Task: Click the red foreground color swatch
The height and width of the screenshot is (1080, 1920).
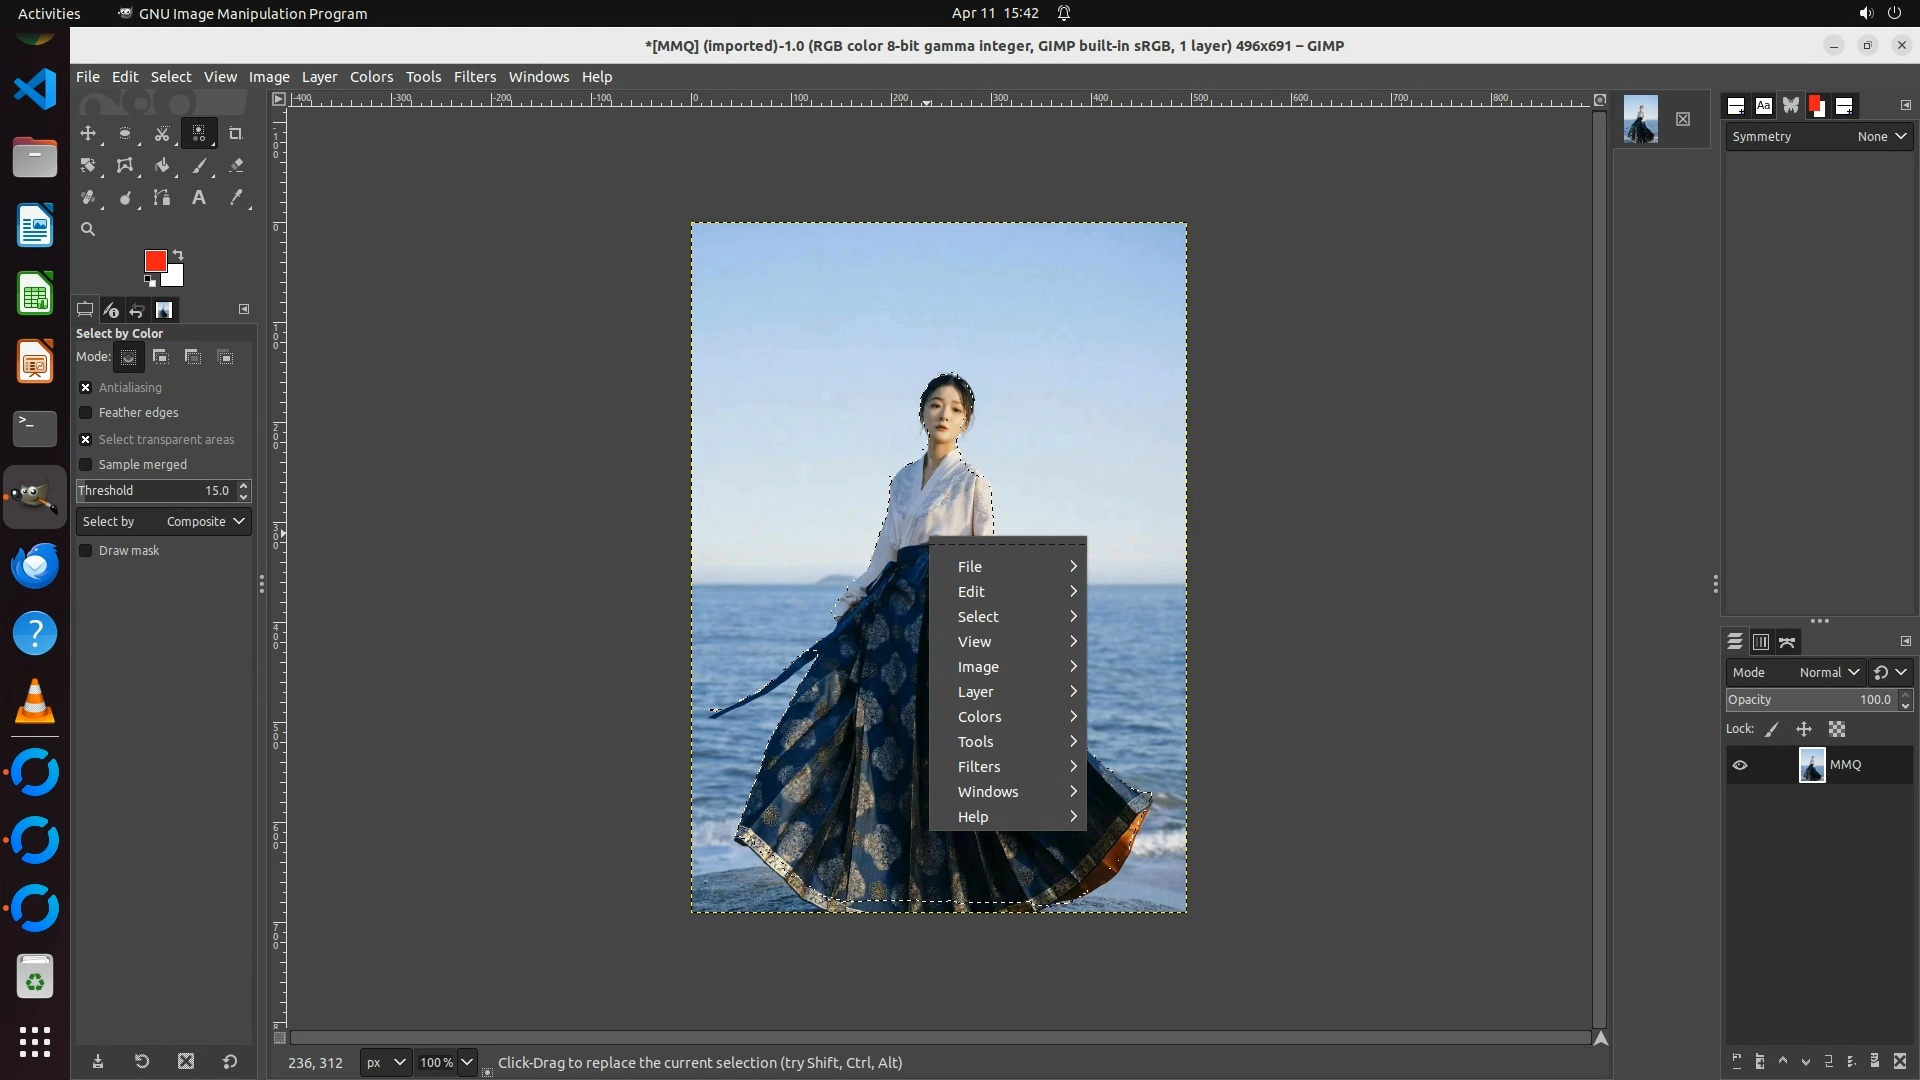Action: tap(154, 261)
